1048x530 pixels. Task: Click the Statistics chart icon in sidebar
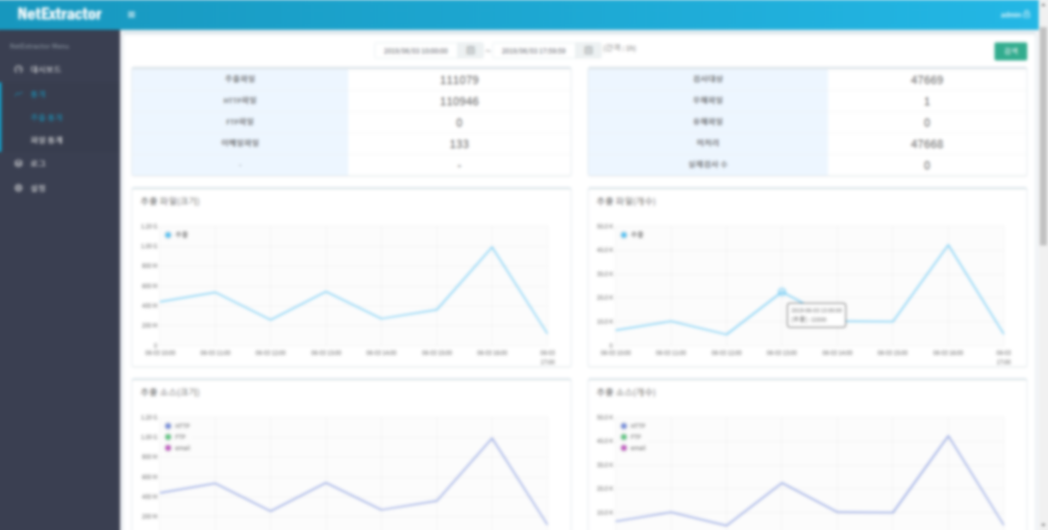18,93
